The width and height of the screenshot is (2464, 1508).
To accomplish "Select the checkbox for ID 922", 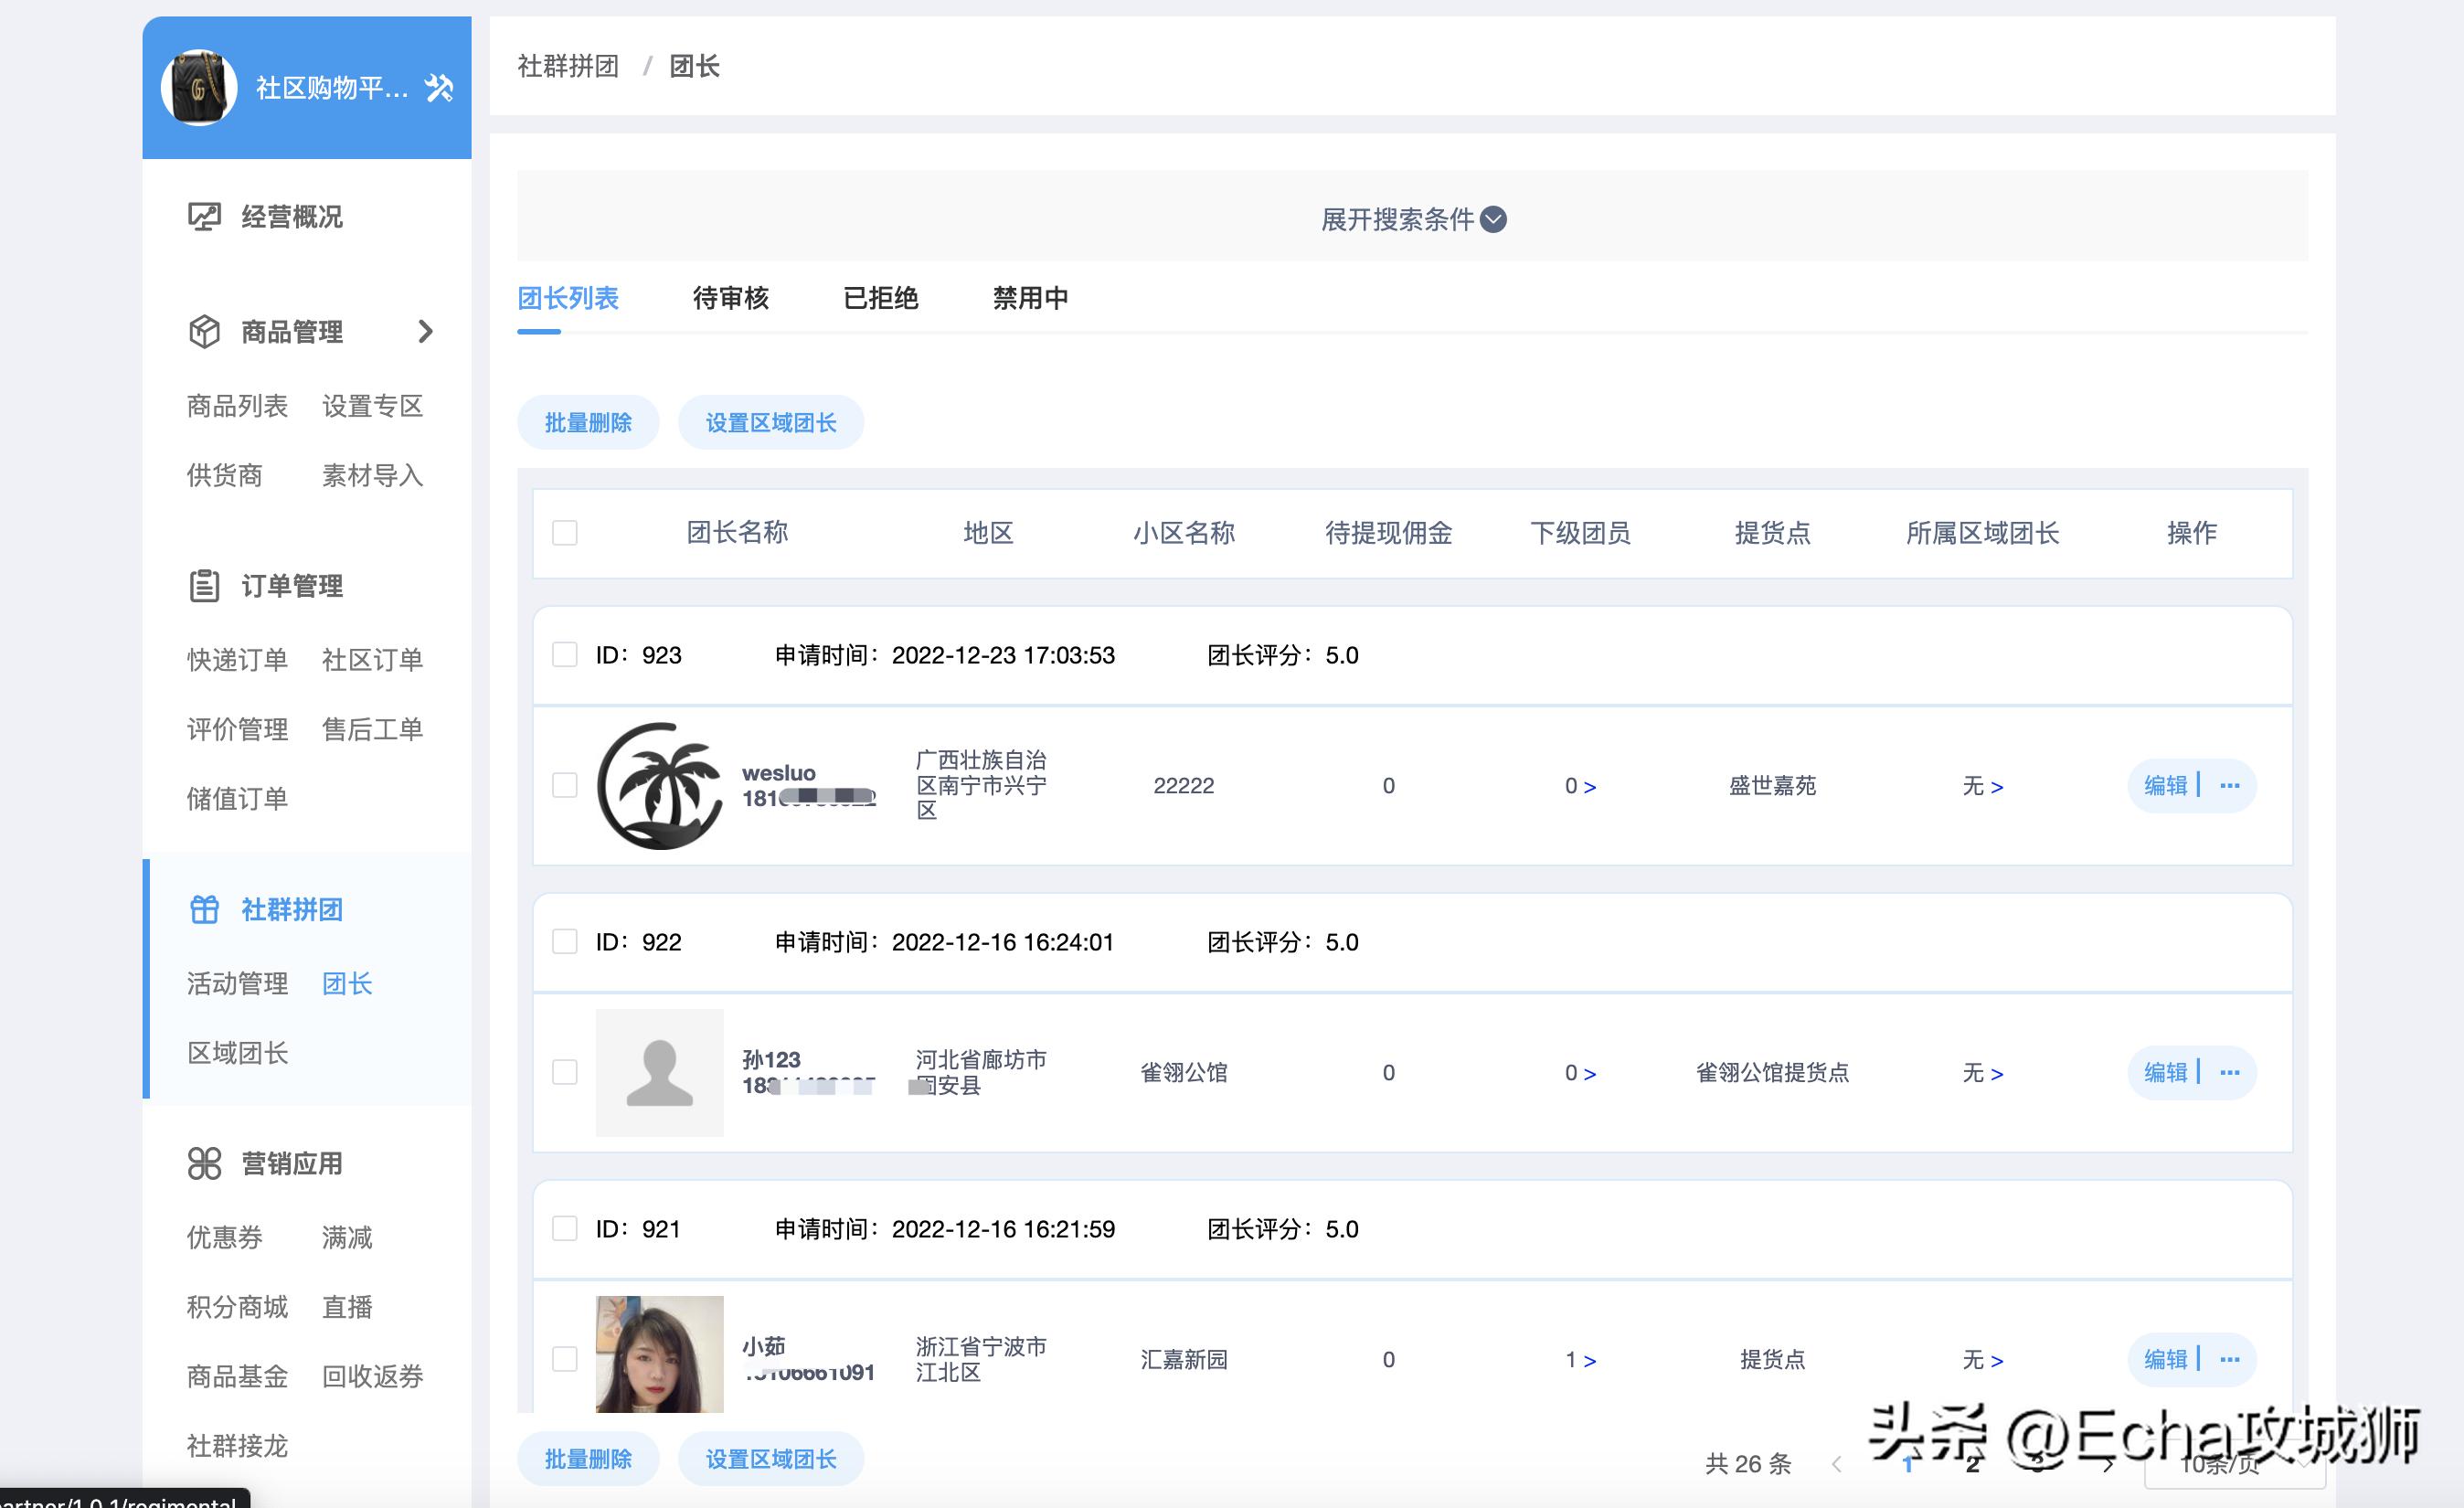I will tap(564, 942).
